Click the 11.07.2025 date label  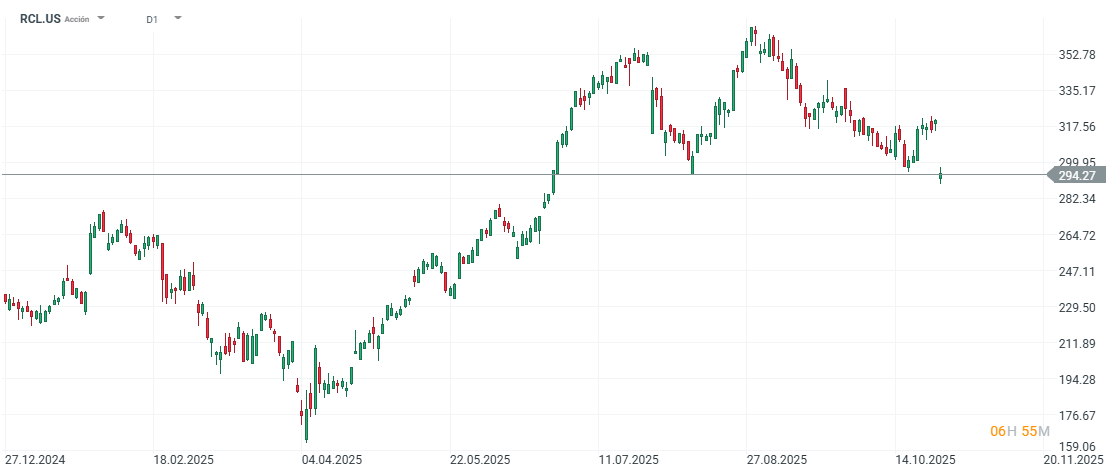(628, 460)
